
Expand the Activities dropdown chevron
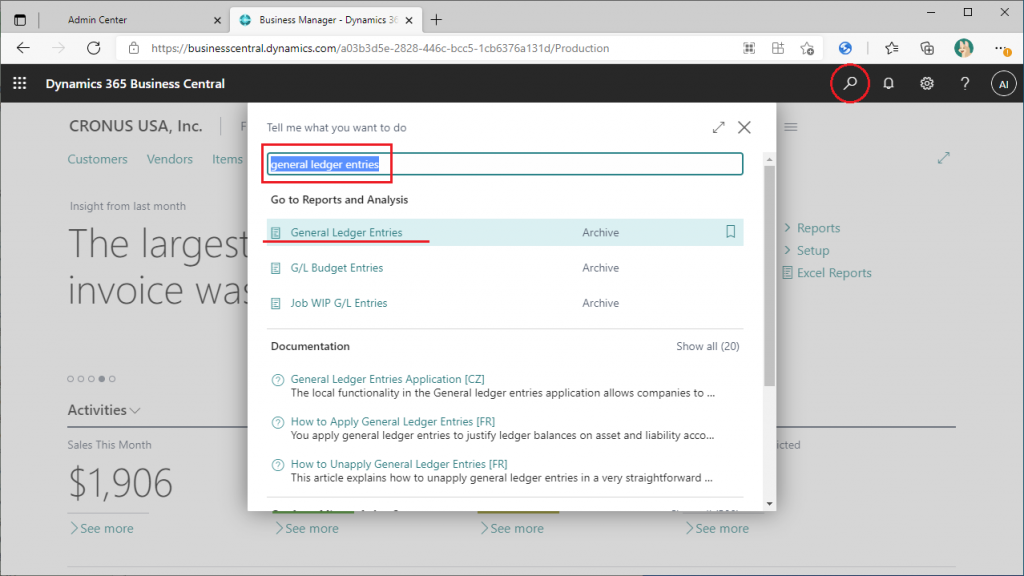(x=136, y=410)
